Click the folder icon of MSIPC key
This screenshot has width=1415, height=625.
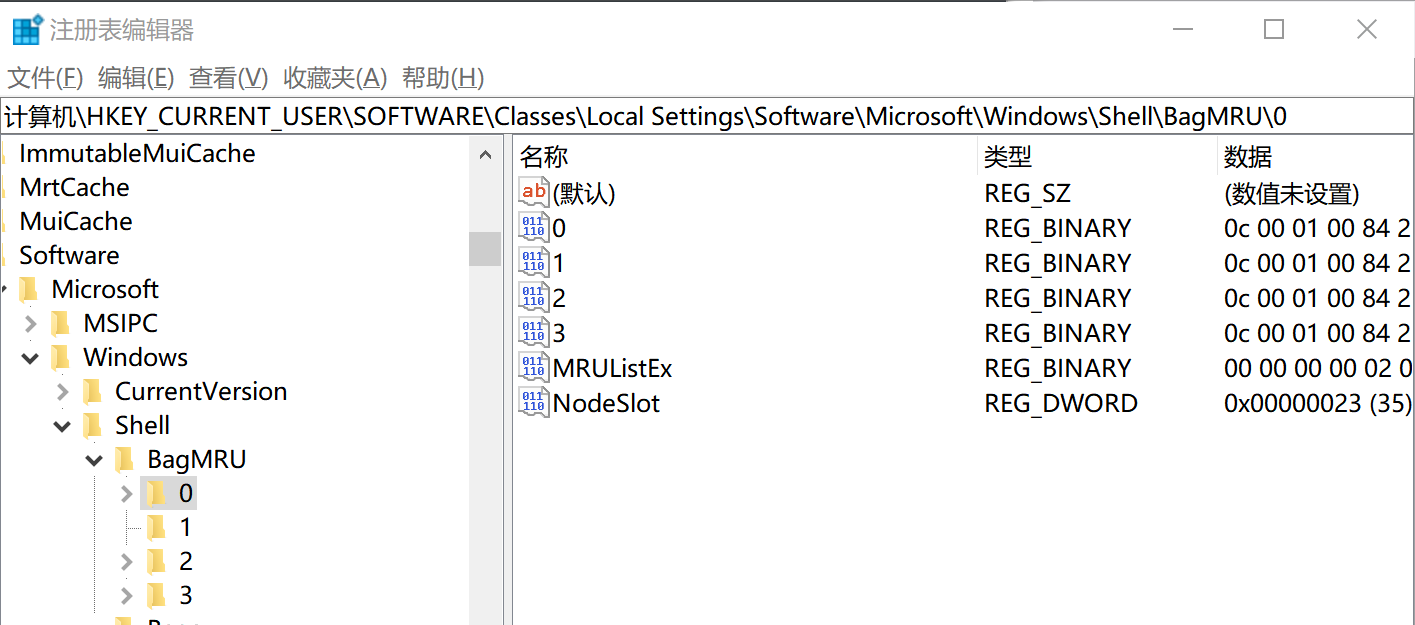pyautogui.click(x=62, y=323)
